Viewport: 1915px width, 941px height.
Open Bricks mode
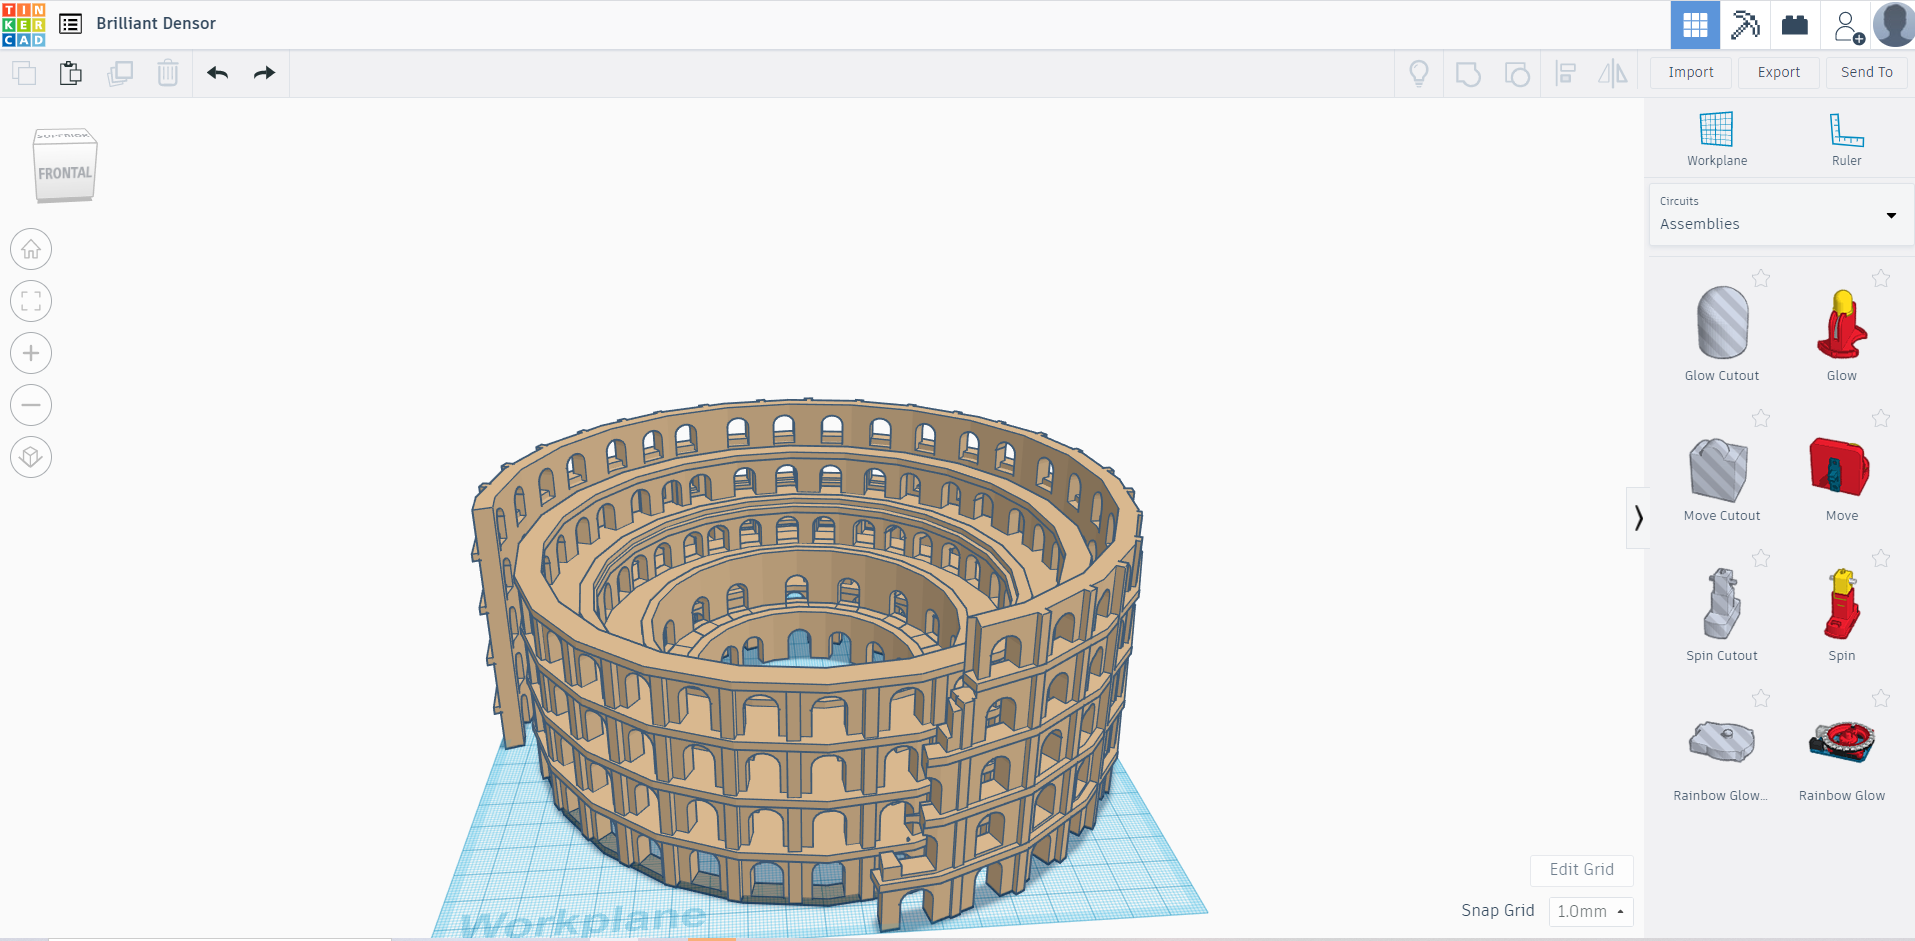coord(1795,25)
